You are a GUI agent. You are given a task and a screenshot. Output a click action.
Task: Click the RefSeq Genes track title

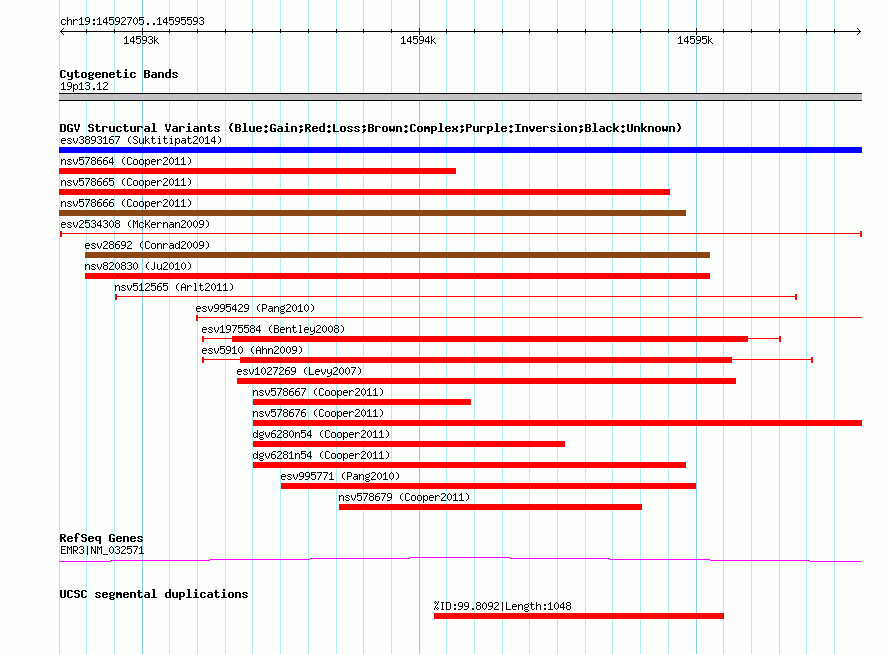(x=101, y=538)
